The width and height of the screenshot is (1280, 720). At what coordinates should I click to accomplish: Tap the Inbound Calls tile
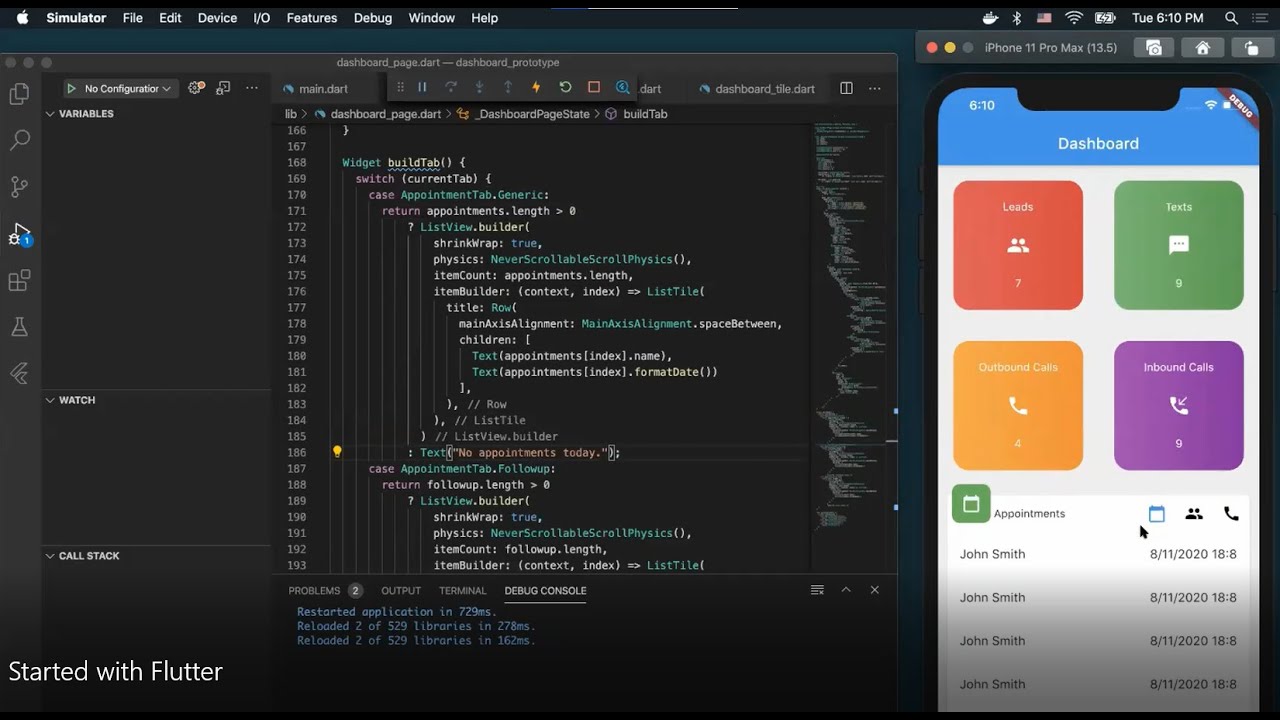1179,405
